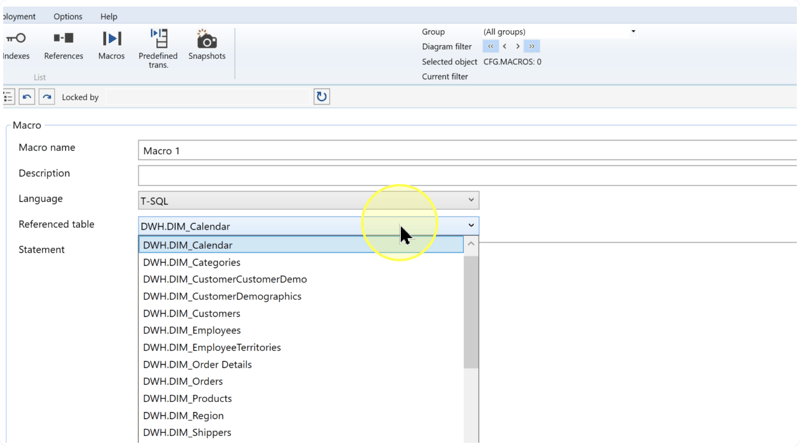
Task: Jump to last diagram filter
Action: [x=532, y=46]
